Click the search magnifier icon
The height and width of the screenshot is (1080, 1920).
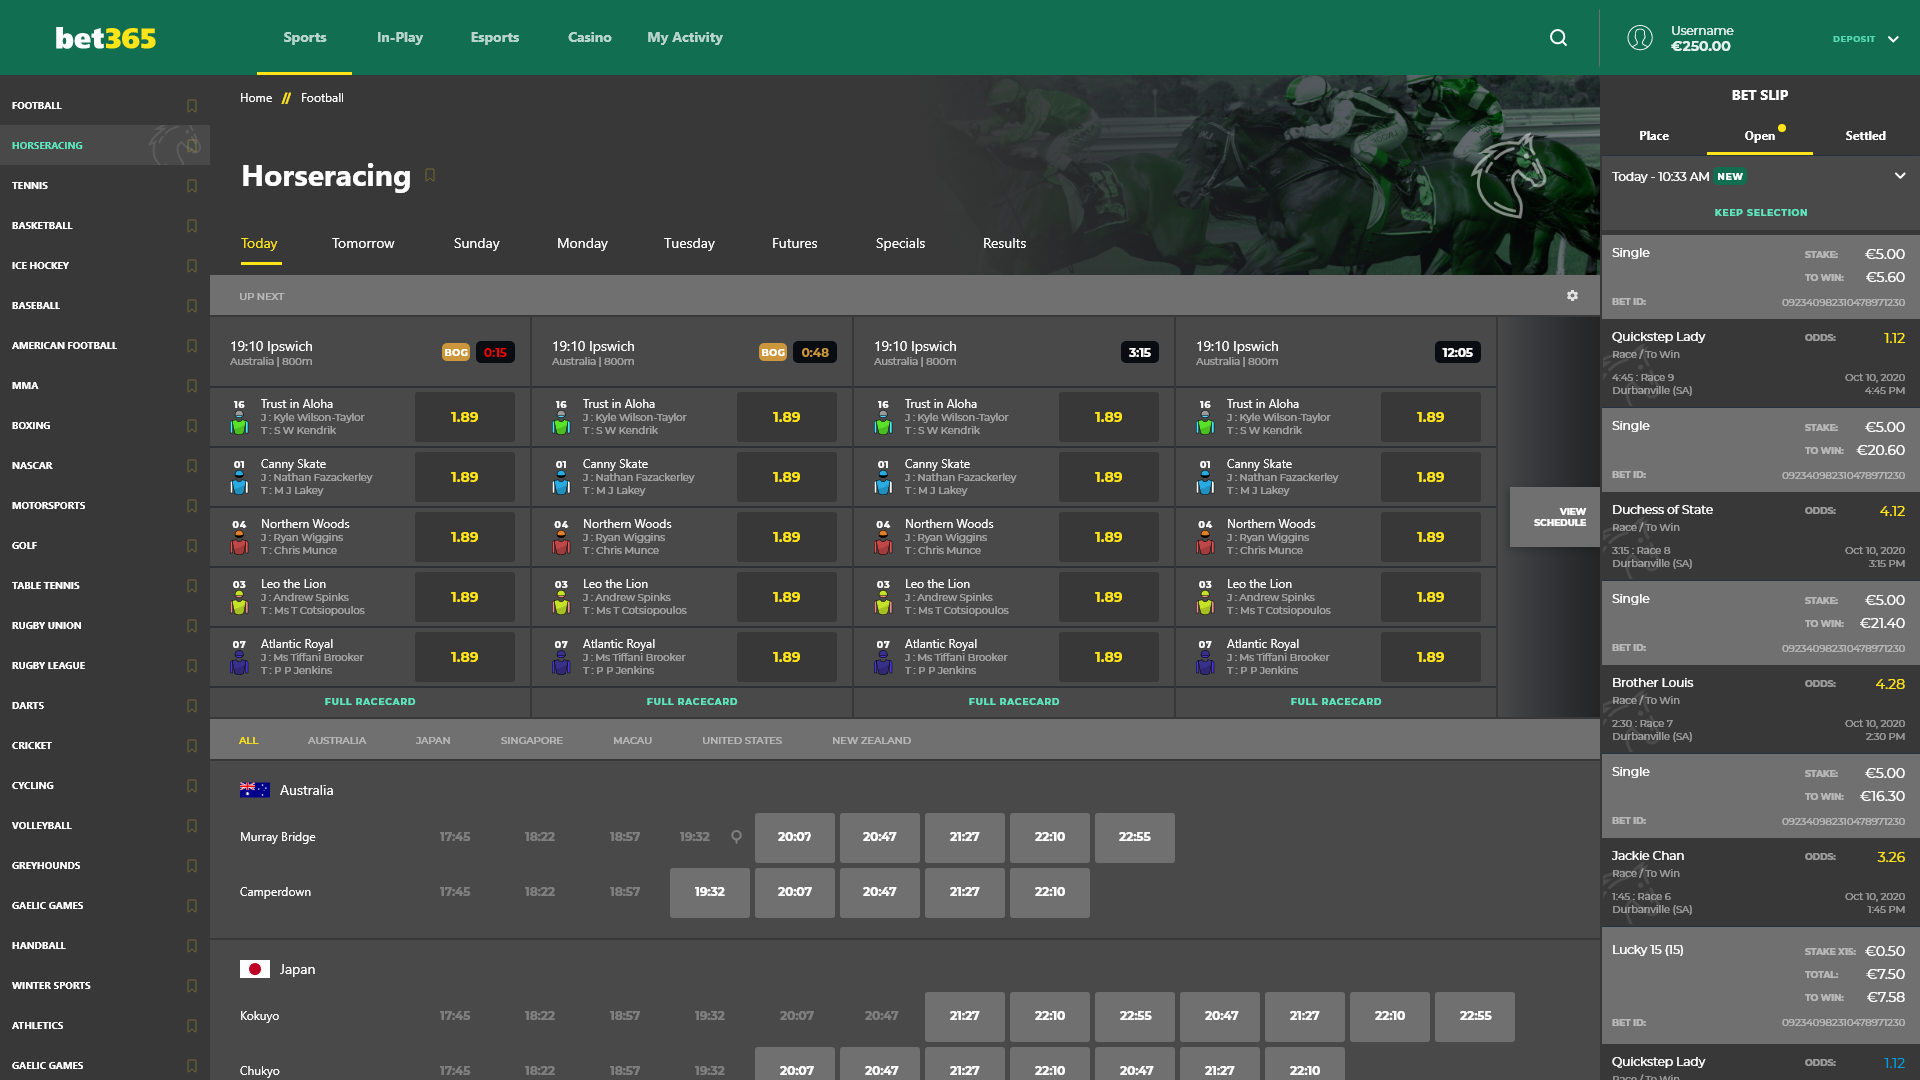(1558, 38)
